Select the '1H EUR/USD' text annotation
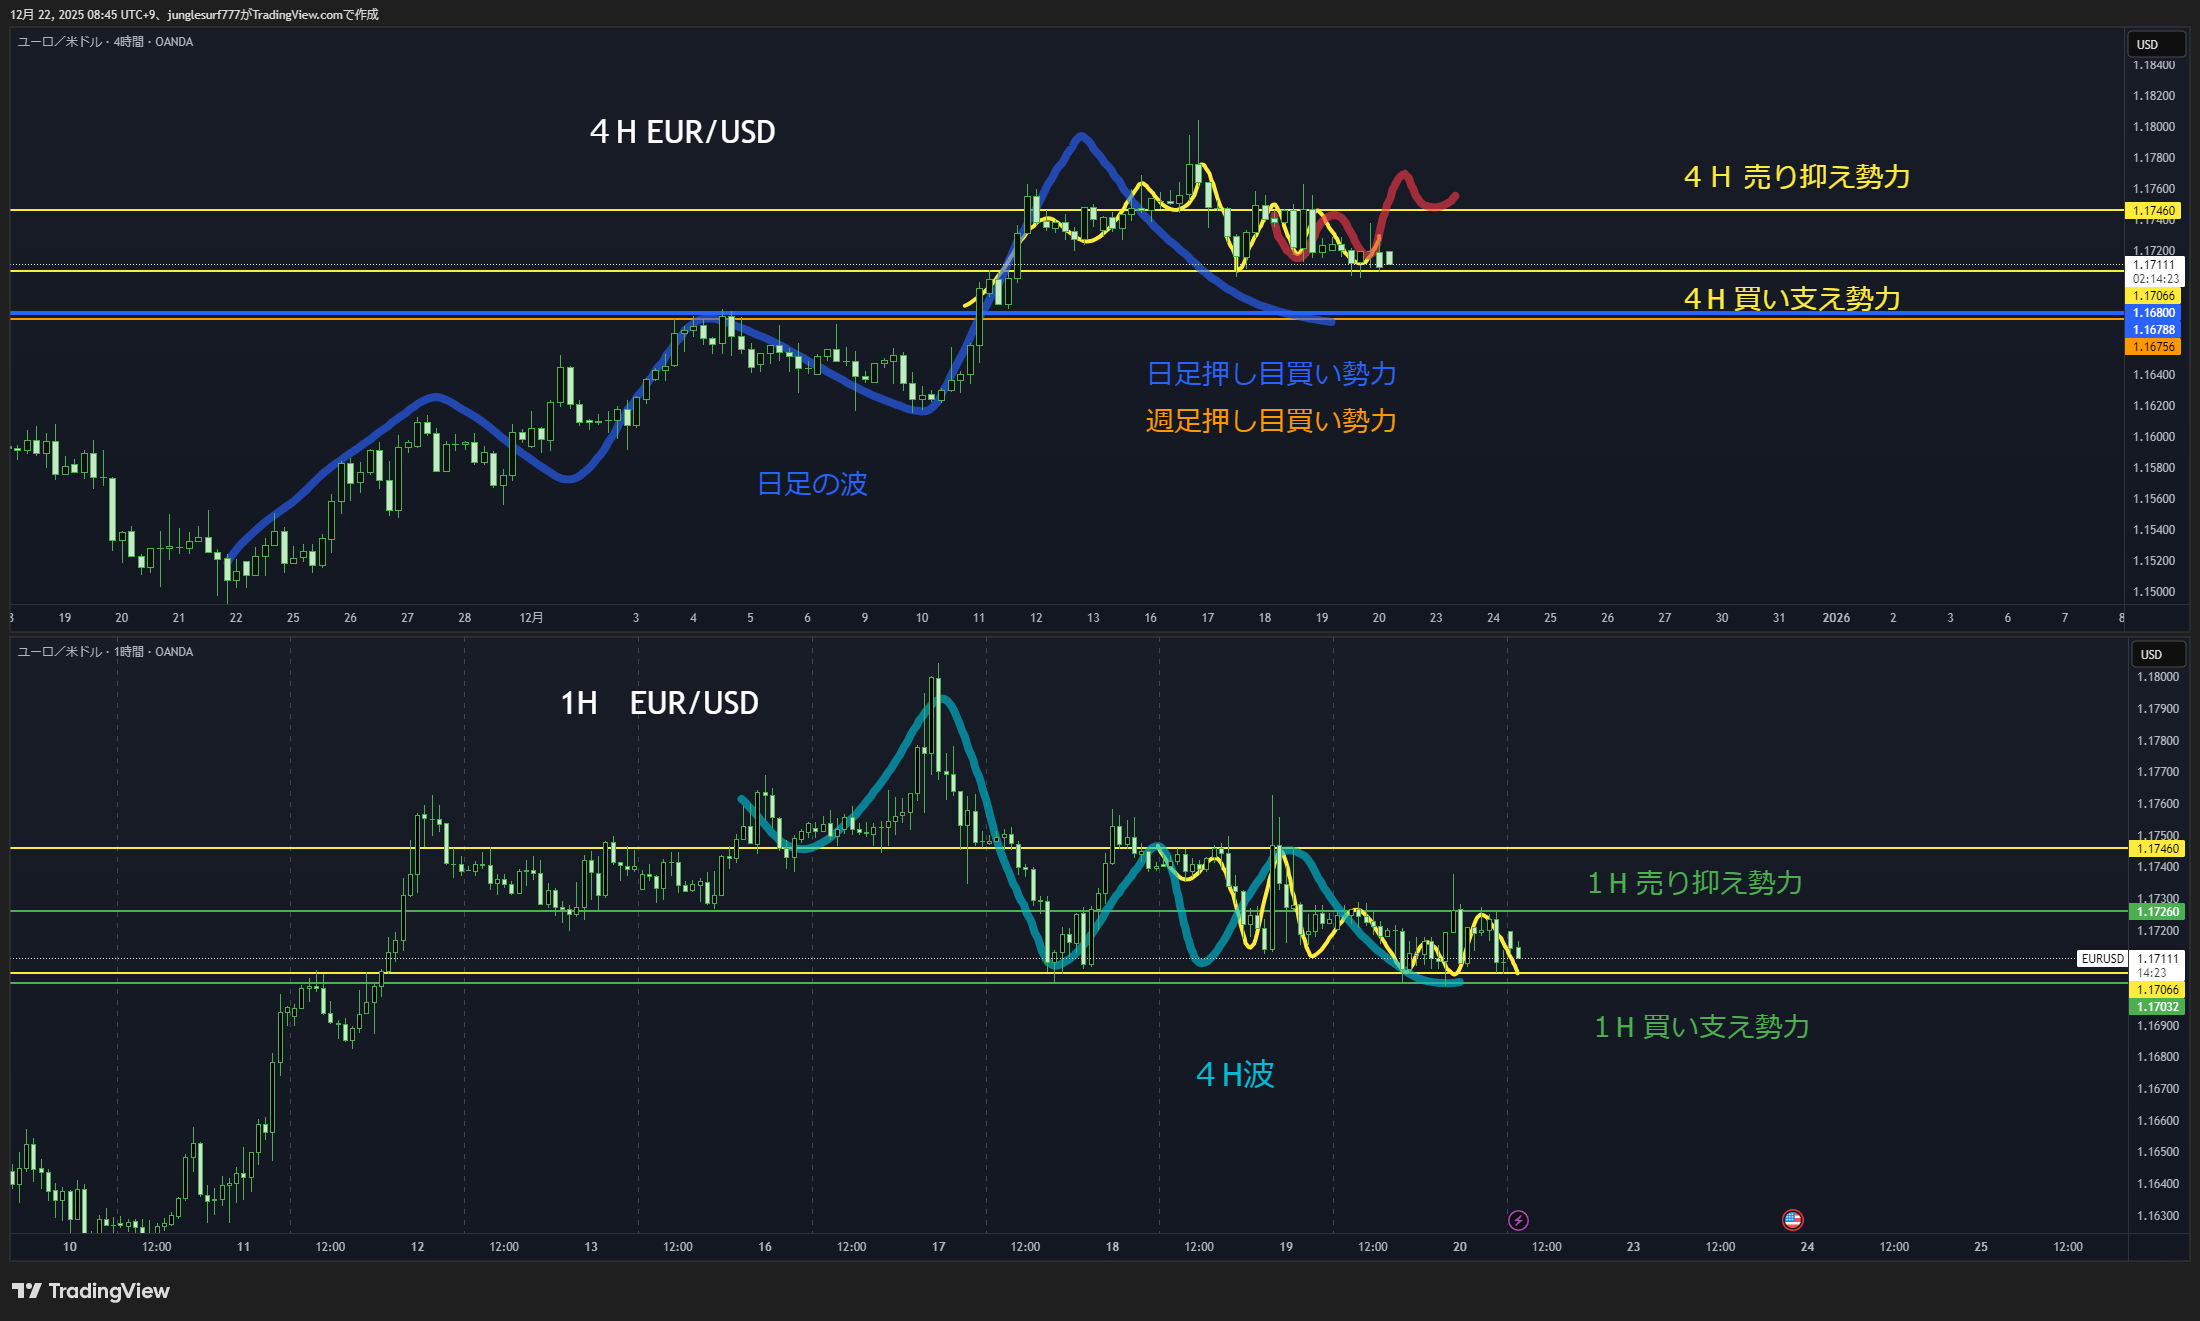2200x1321 pixels. pos(659,703)
